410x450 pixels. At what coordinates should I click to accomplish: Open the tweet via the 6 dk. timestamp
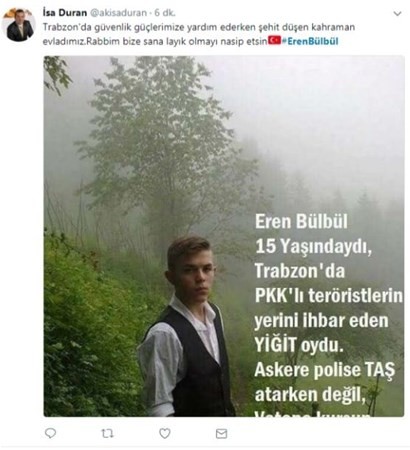pos(165,13)
